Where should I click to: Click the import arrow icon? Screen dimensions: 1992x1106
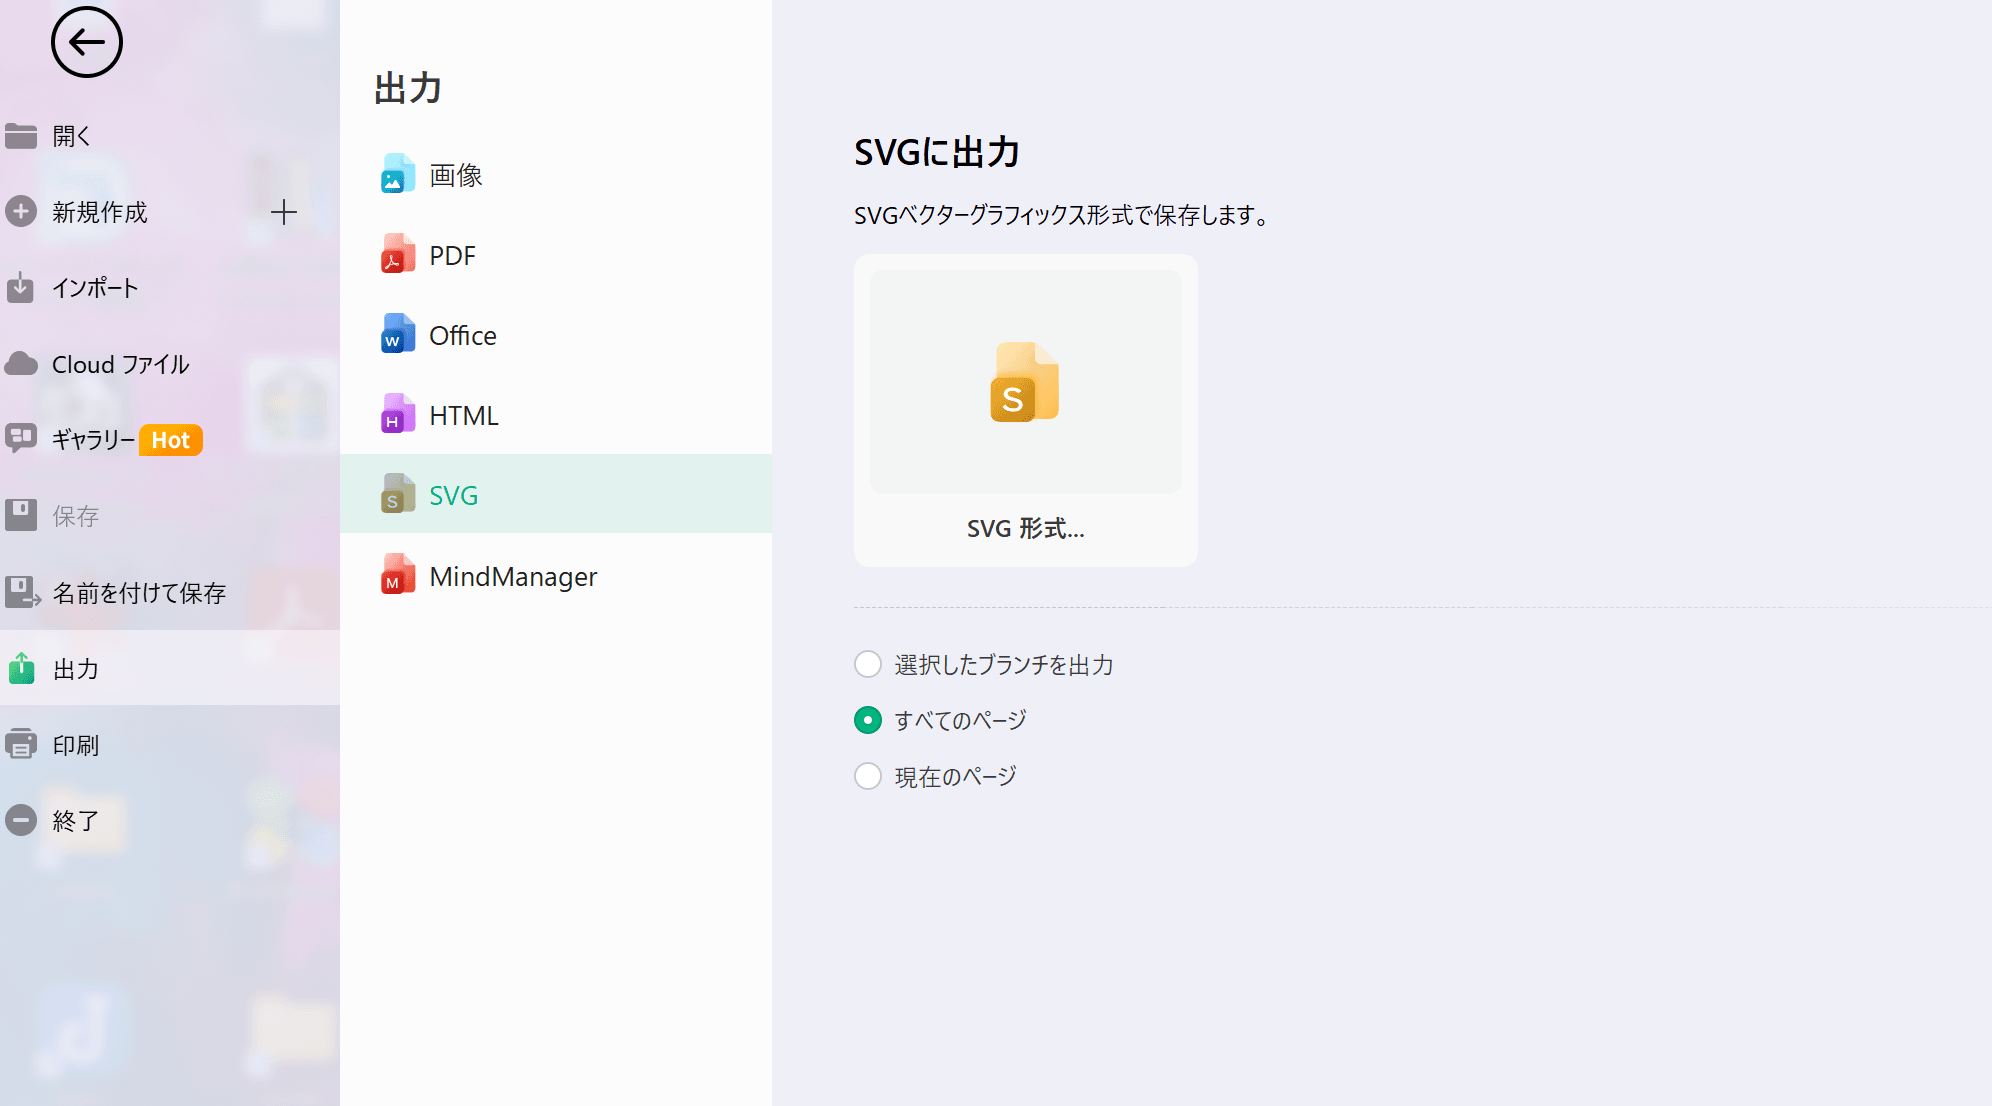[20, 288]
